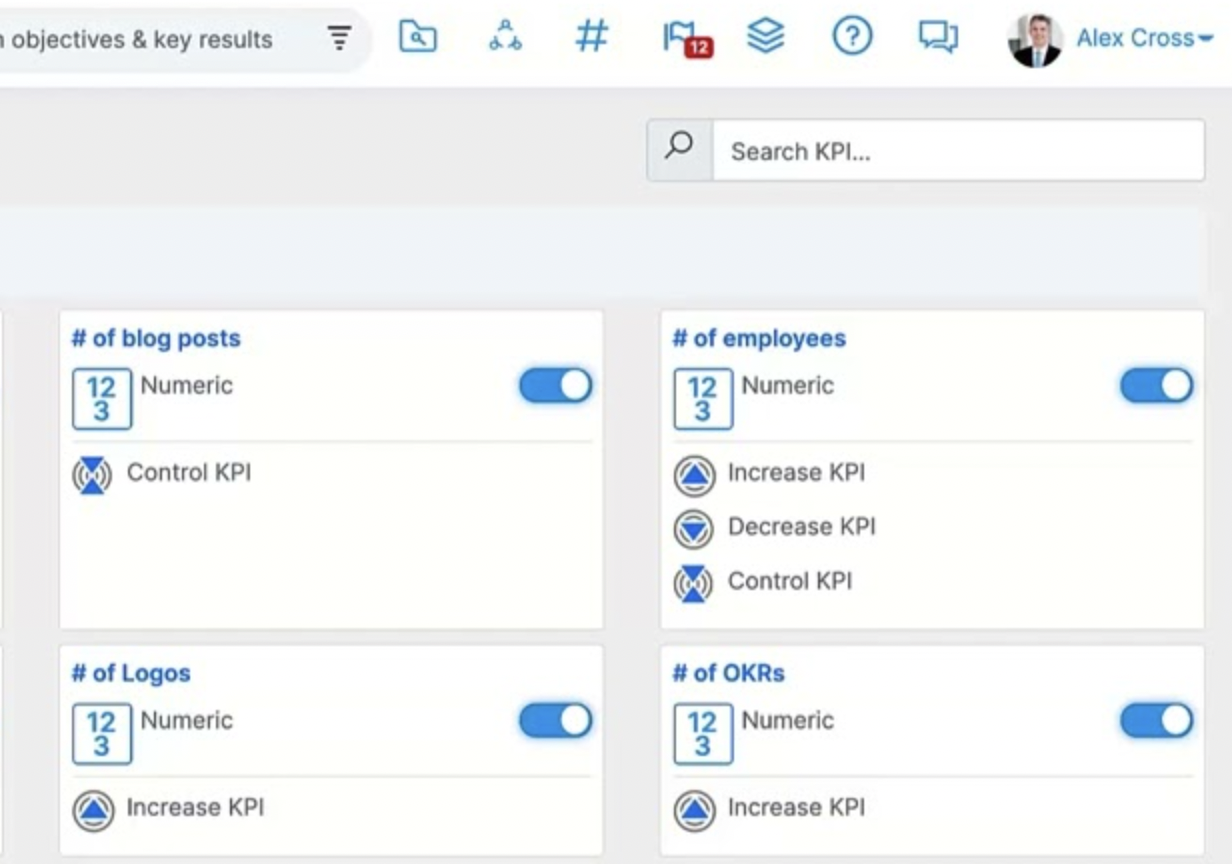Click Numeric label in employees card
The width and height of the screenshot is (1232, 864).
788,385
